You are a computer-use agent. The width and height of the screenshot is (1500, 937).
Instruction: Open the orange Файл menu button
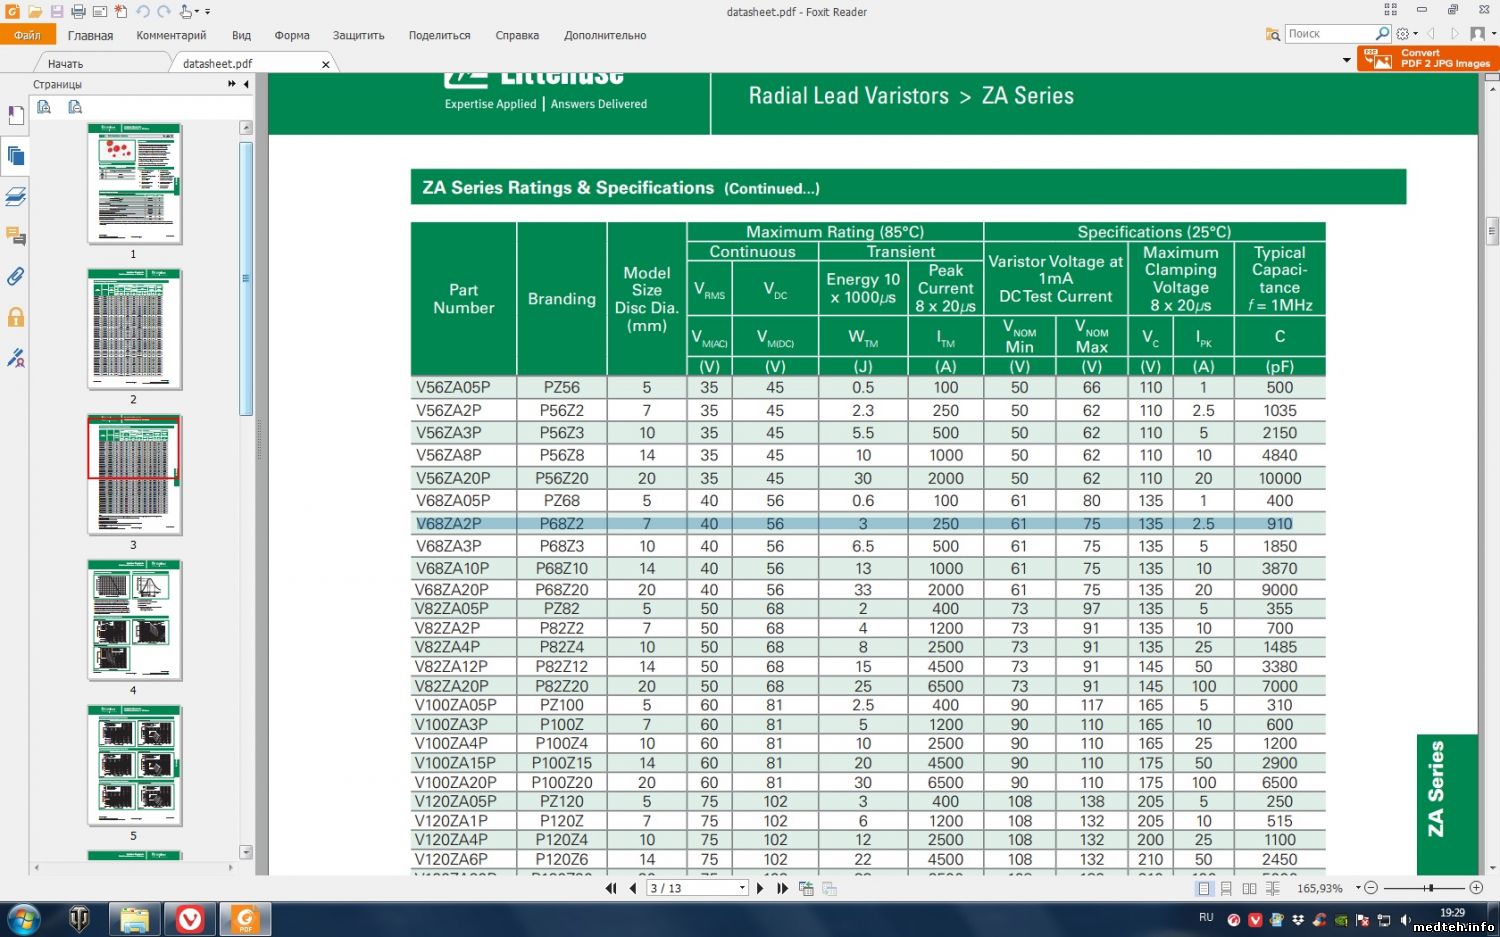tap(28, 35)
